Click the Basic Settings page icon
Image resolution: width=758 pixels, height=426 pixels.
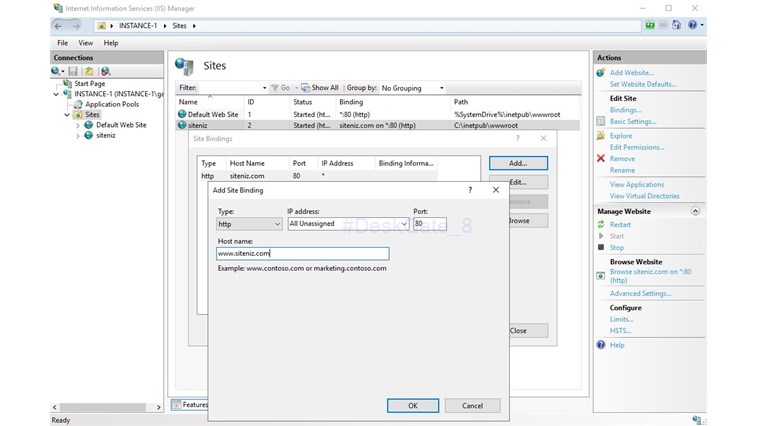[600, 121]
